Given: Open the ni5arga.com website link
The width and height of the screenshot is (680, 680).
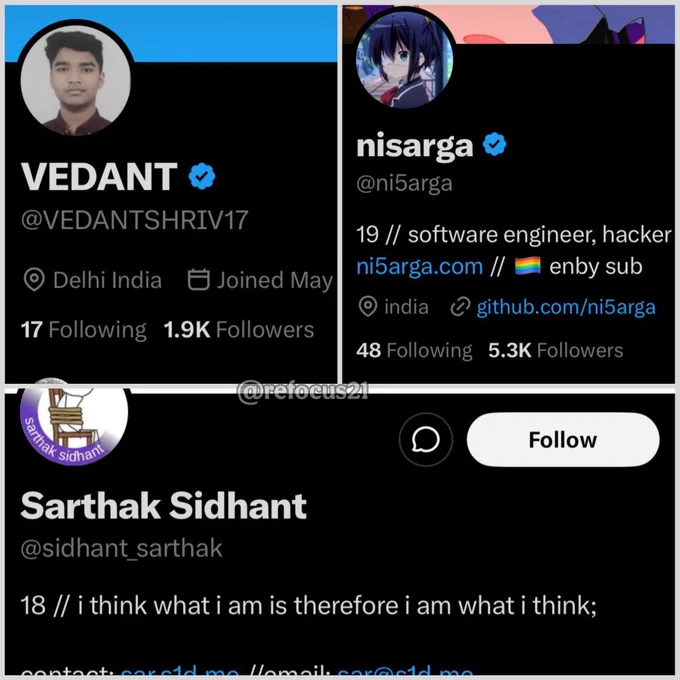Looking at the screenshot, I should tap(419, 266).
